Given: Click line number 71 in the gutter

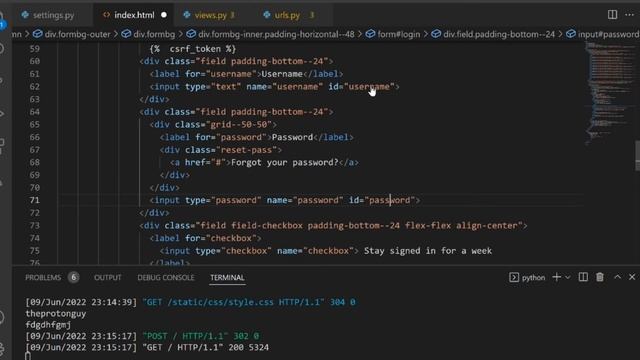Looking at the screenshot, I should pos(34,200).
